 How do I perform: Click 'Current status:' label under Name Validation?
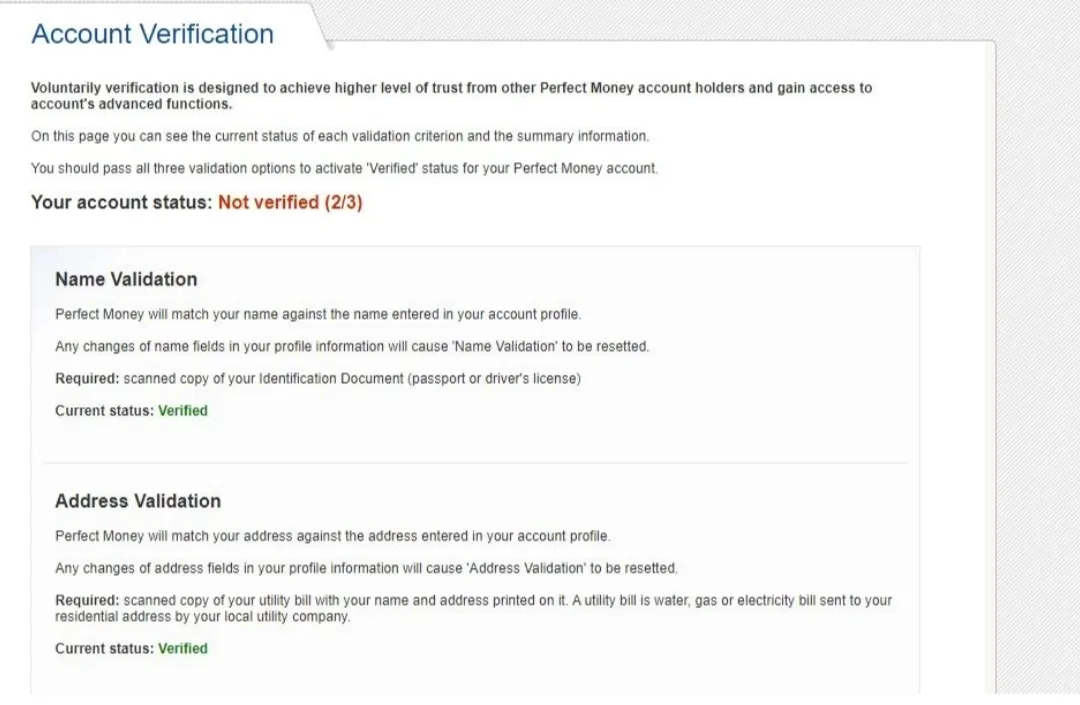(x=104, y=410)
